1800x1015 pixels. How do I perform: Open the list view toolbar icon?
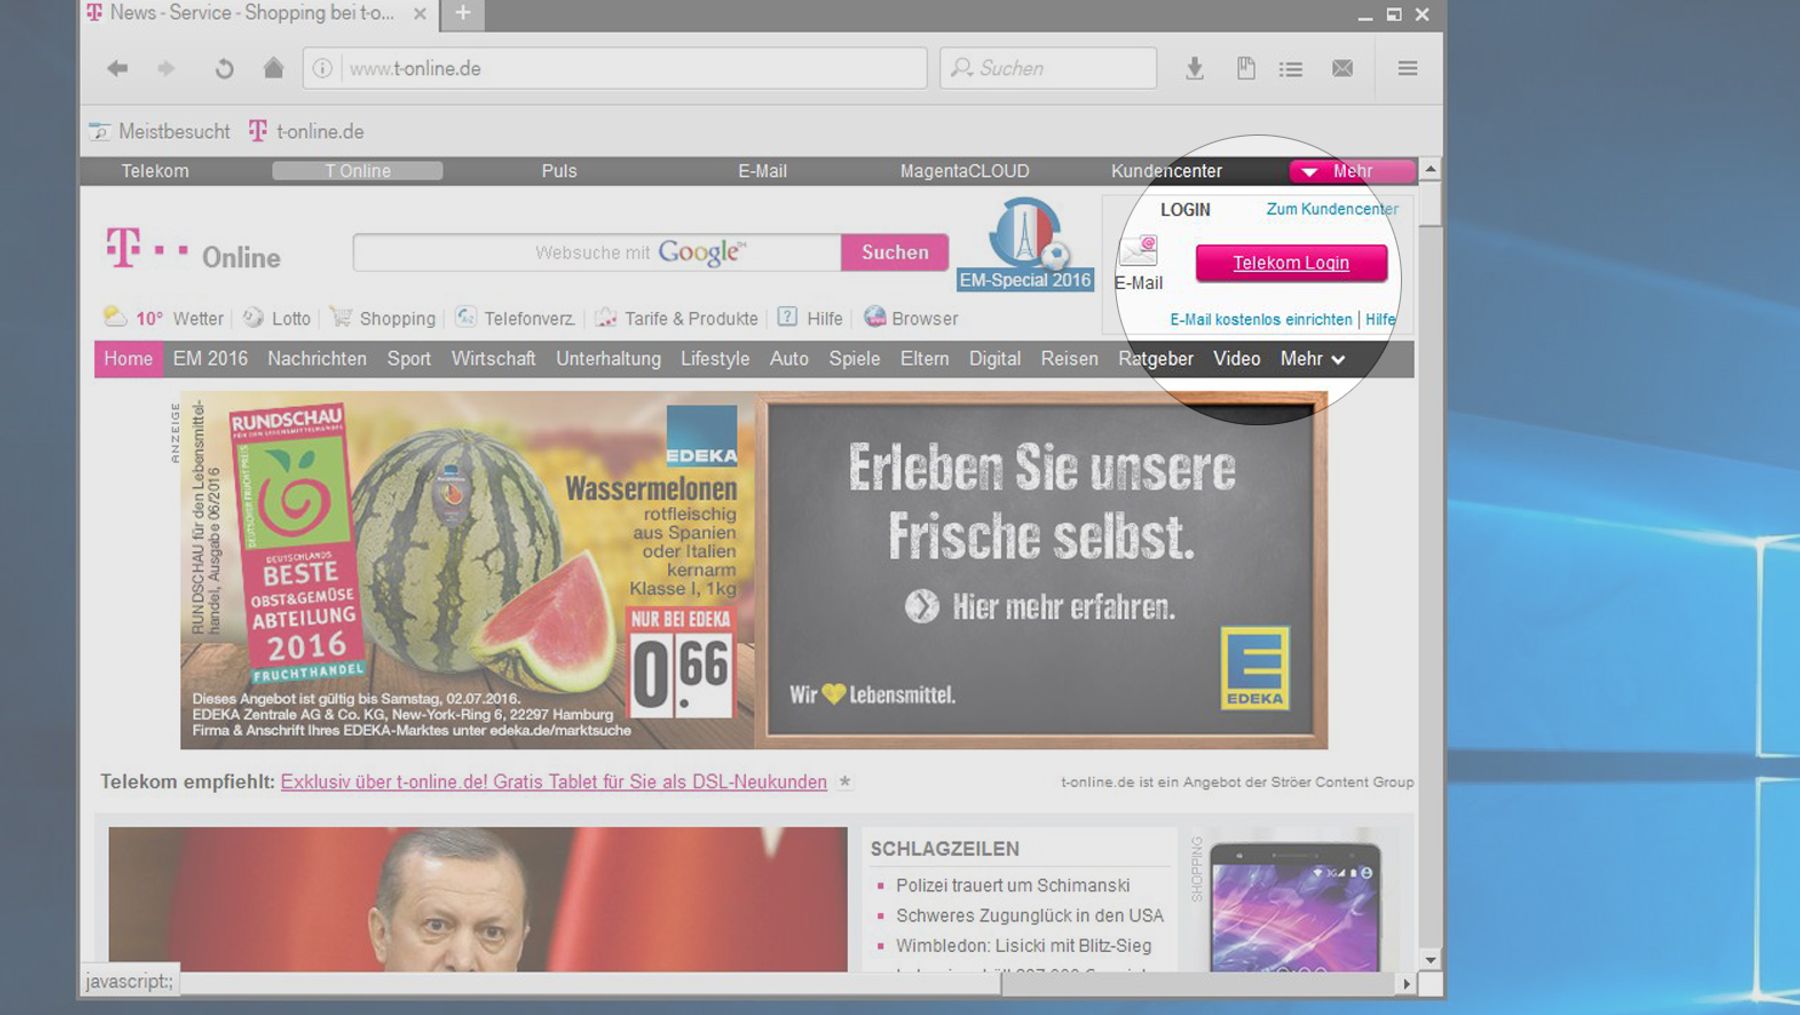point(1291,68)
